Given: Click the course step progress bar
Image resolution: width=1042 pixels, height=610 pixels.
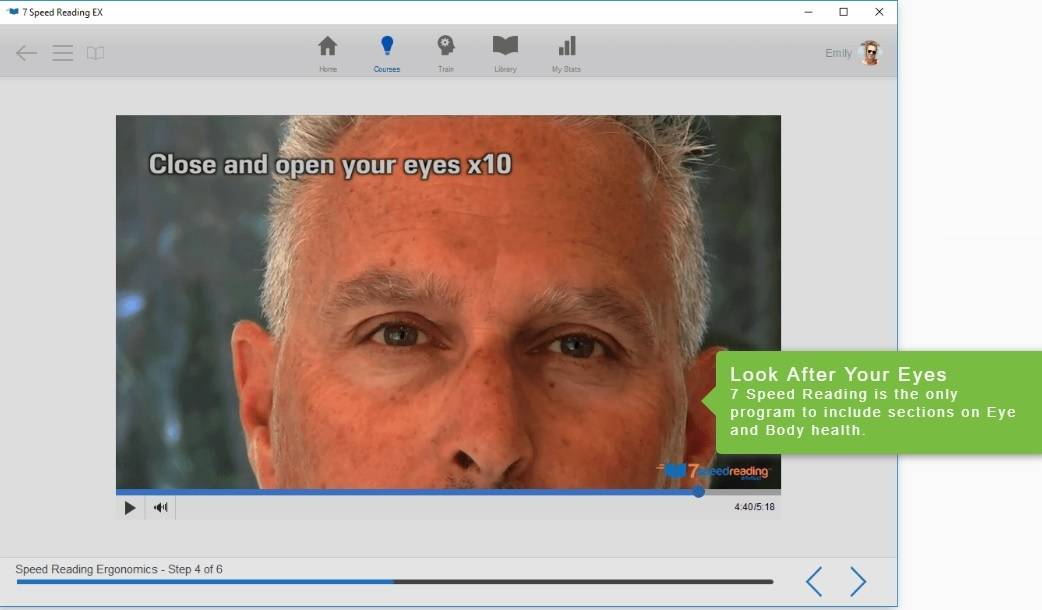Looking at the screenshot, I should (395, 581).
